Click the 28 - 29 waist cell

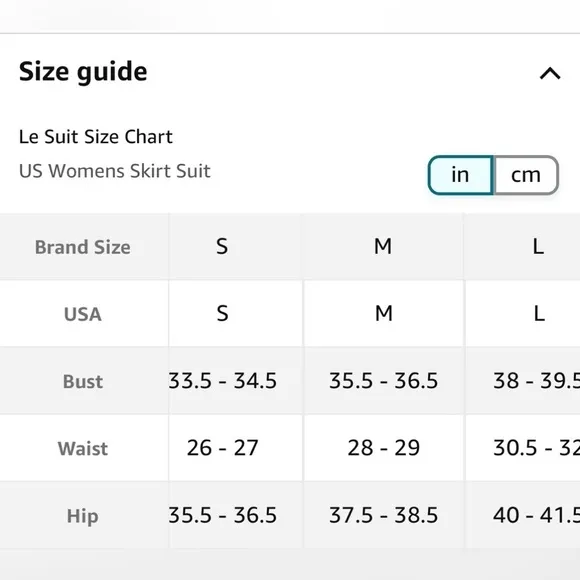pyautogui.click(x=383, y=448)
